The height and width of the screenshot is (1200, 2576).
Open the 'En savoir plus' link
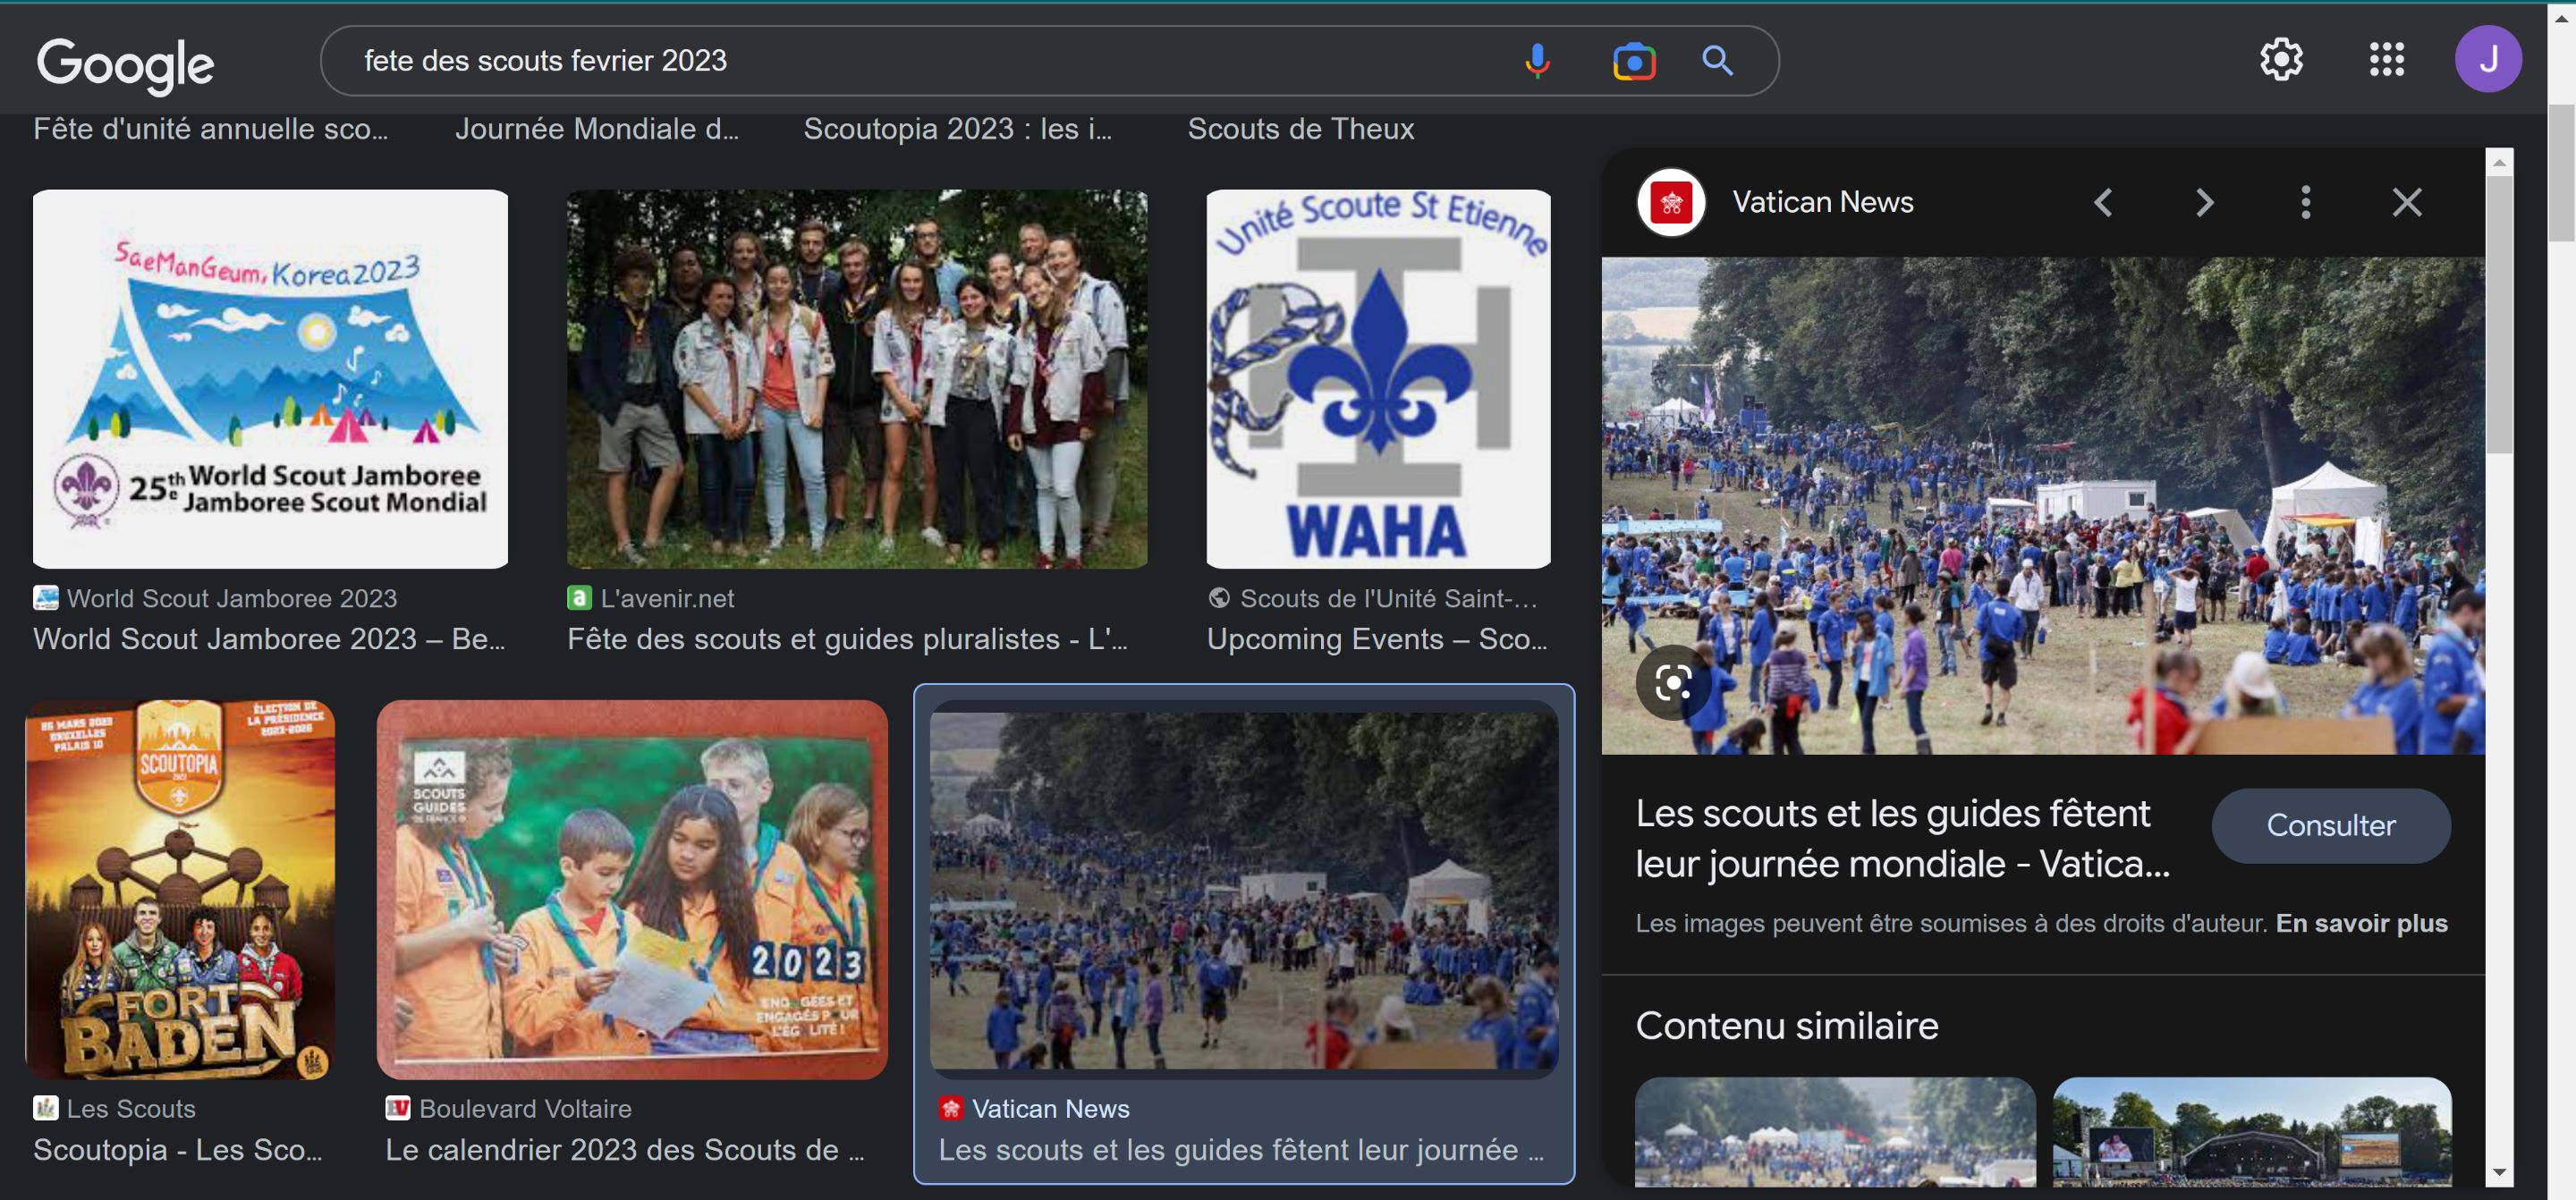pos(2361,923)
